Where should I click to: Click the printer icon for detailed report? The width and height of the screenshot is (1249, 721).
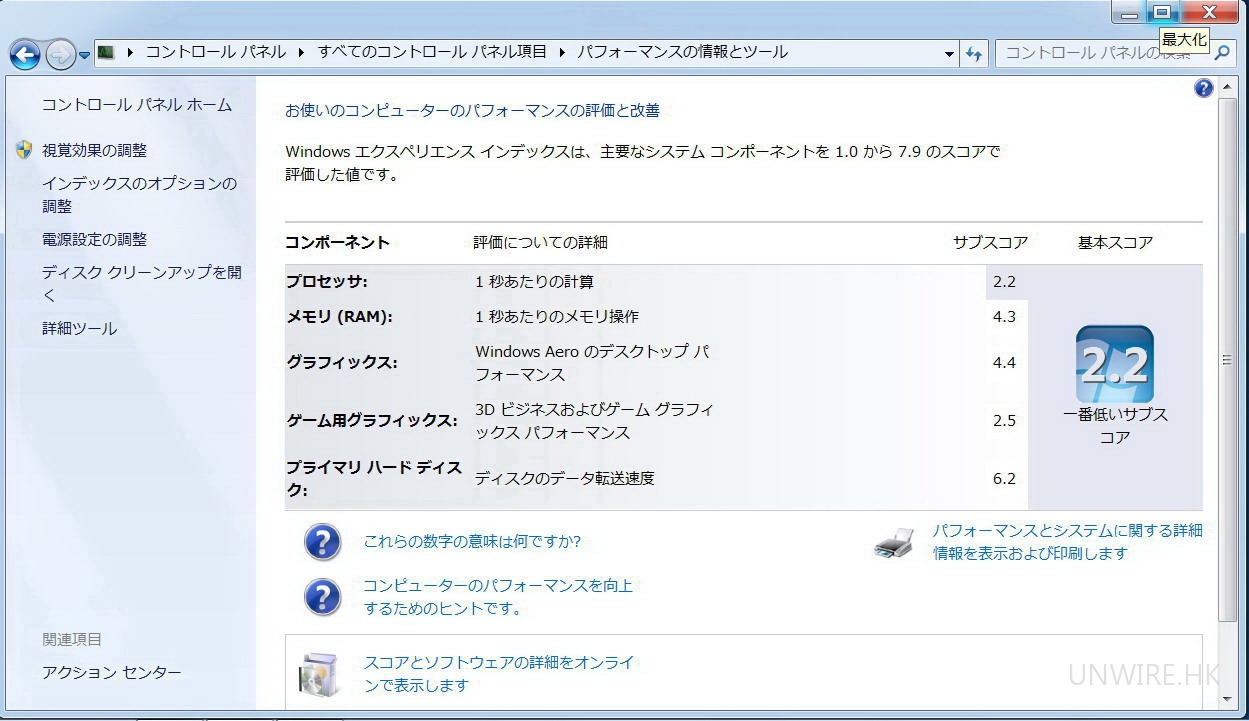tap(893, 542)
